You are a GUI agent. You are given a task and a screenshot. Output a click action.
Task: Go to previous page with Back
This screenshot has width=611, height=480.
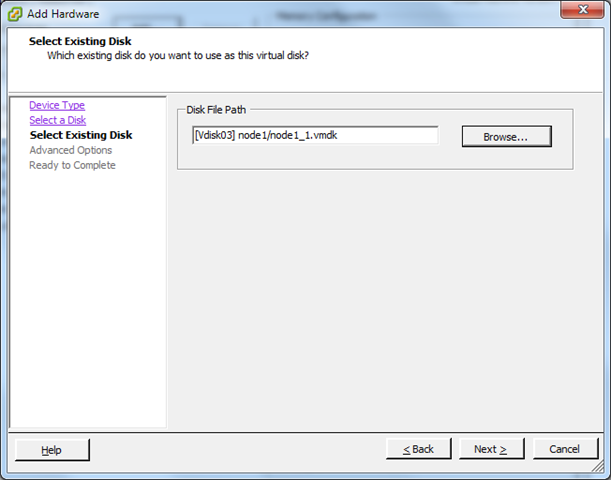pyautogui.click(x=418, y=449)
